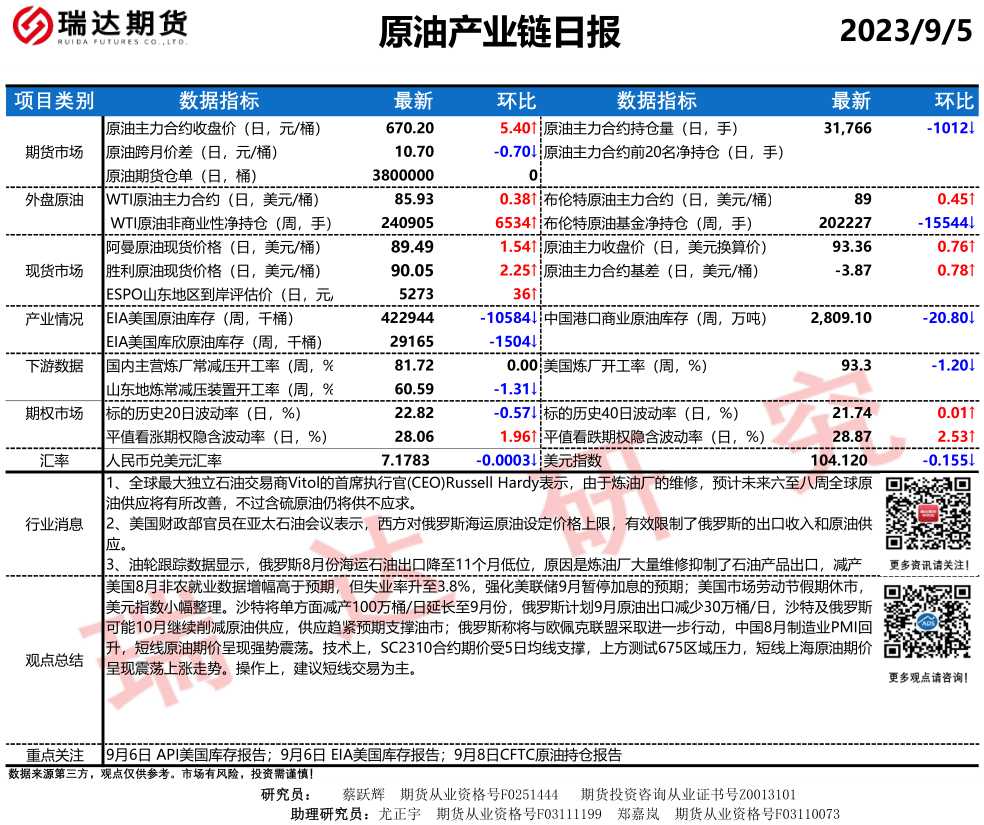Select the 项目类别 column header

[54, 101]
